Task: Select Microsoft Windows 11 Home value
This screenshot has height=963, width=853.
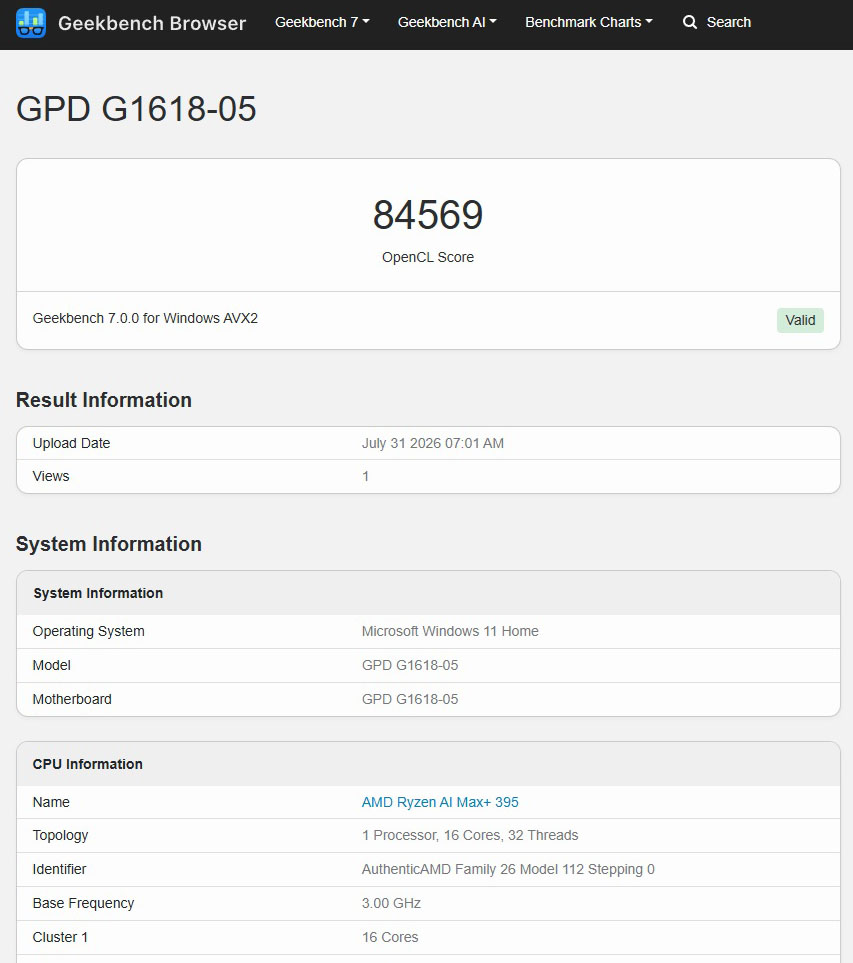Action: click(450, 631)
